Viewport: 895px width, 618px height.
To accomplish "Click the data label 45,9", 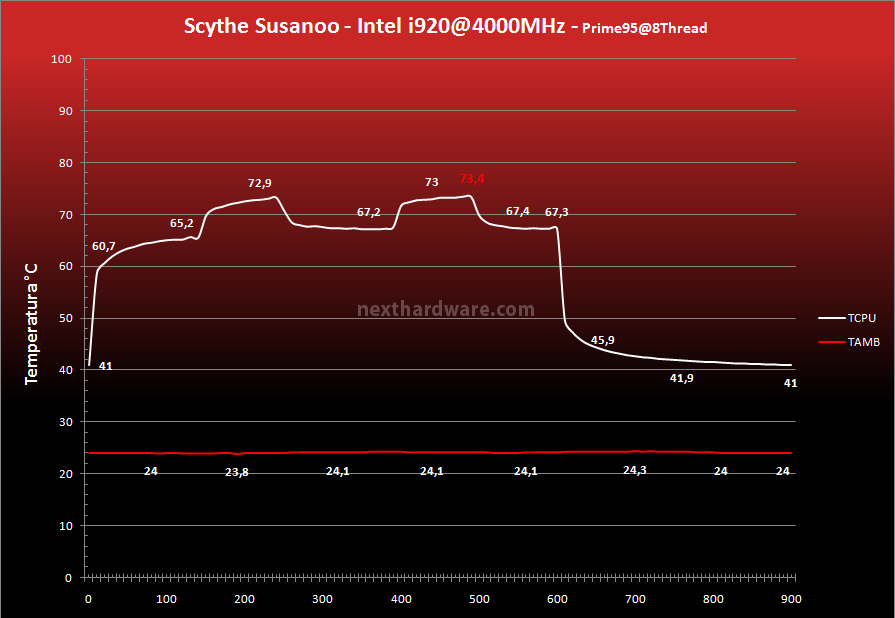I will [603, 340].
